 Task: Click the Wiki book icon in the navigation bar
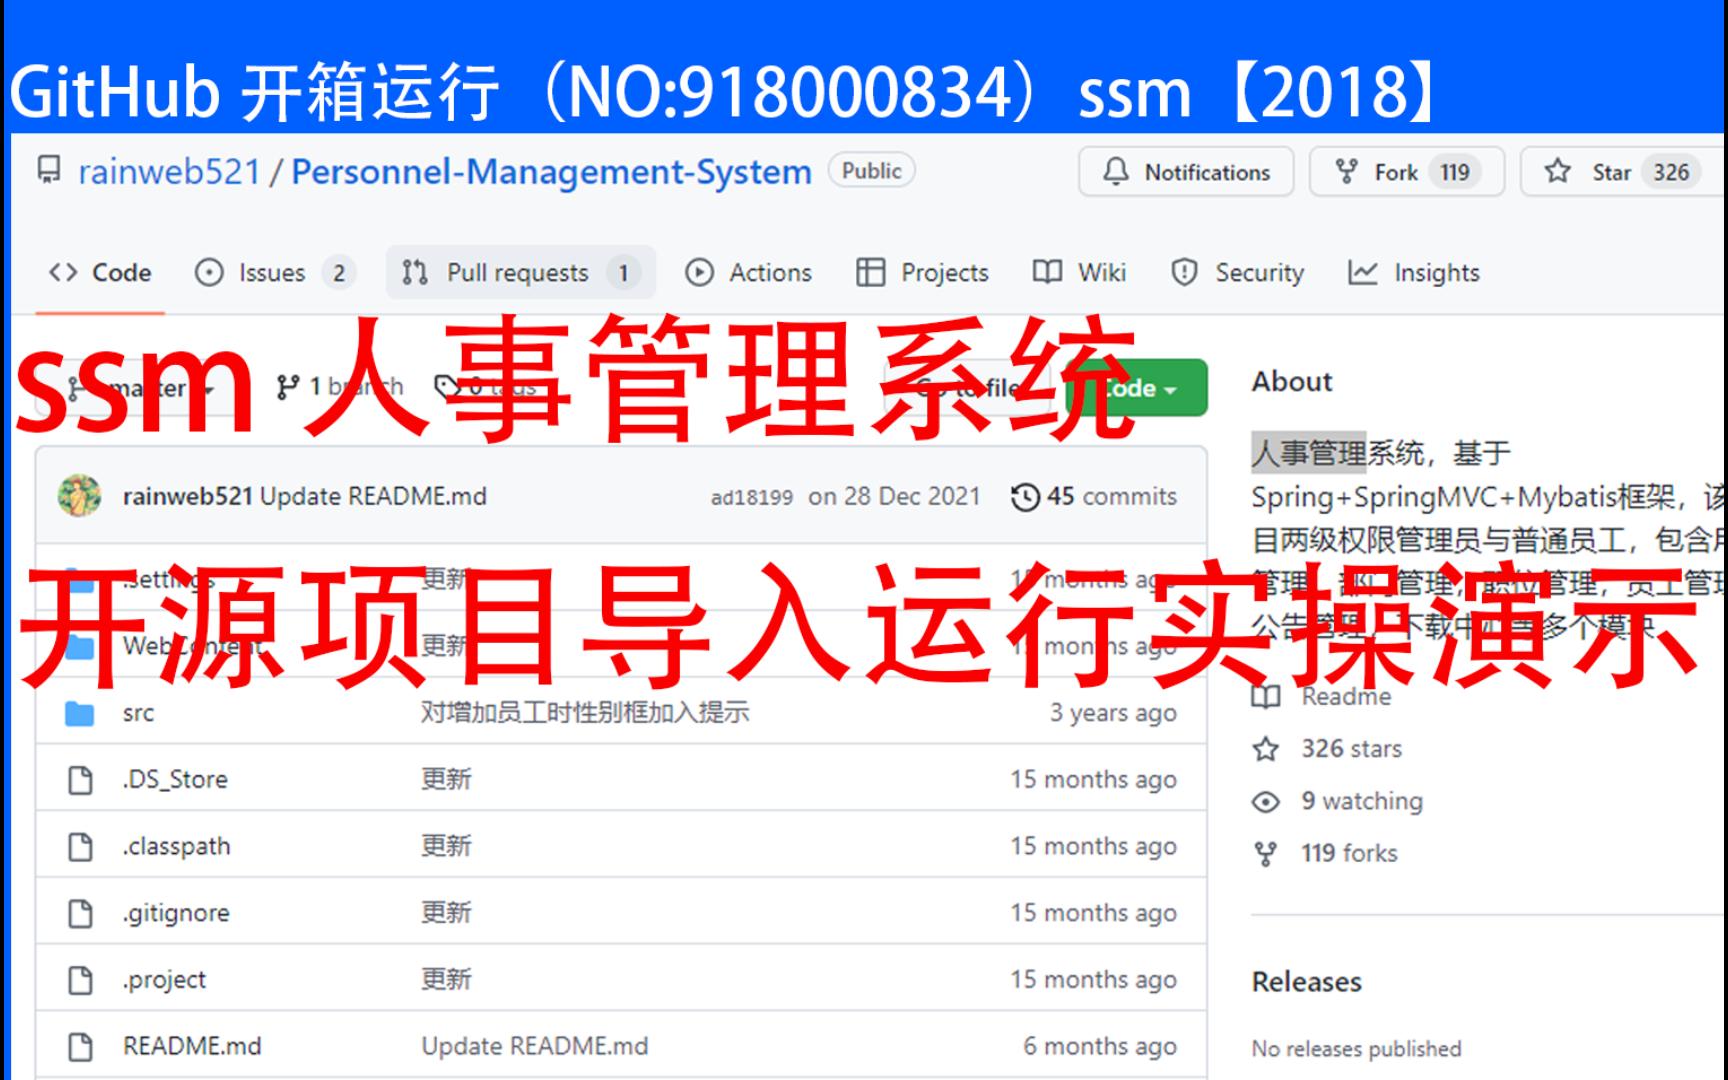tap(1046, 272)
